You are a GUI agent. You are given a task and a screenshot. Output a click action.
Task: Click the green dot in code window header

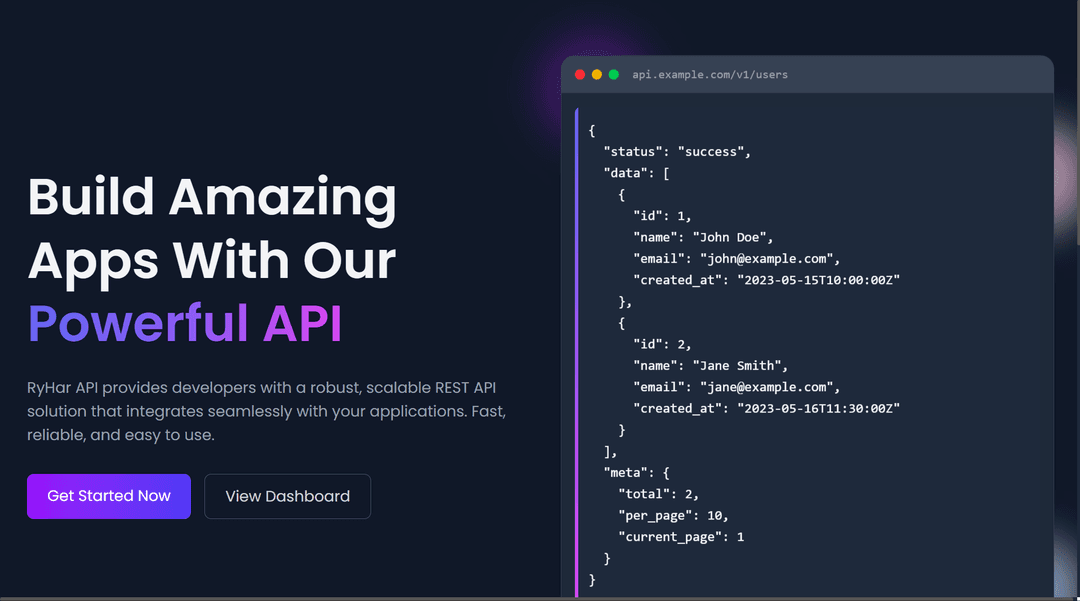coord(614,75)
